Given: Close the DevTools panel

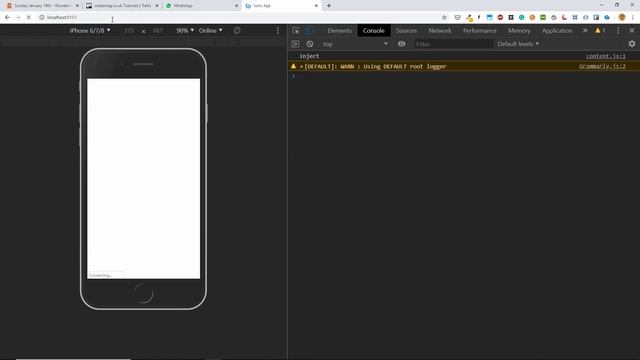Looking at the screenshot, I should click(632, 31).
